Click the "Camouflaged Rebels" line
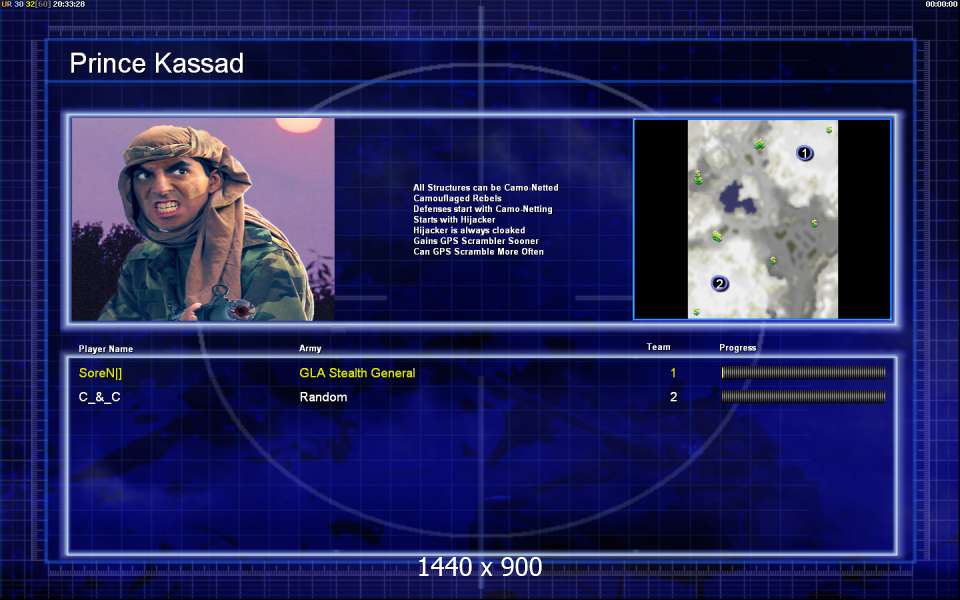The height and width of the screenshot is (600, 960). 457,198
